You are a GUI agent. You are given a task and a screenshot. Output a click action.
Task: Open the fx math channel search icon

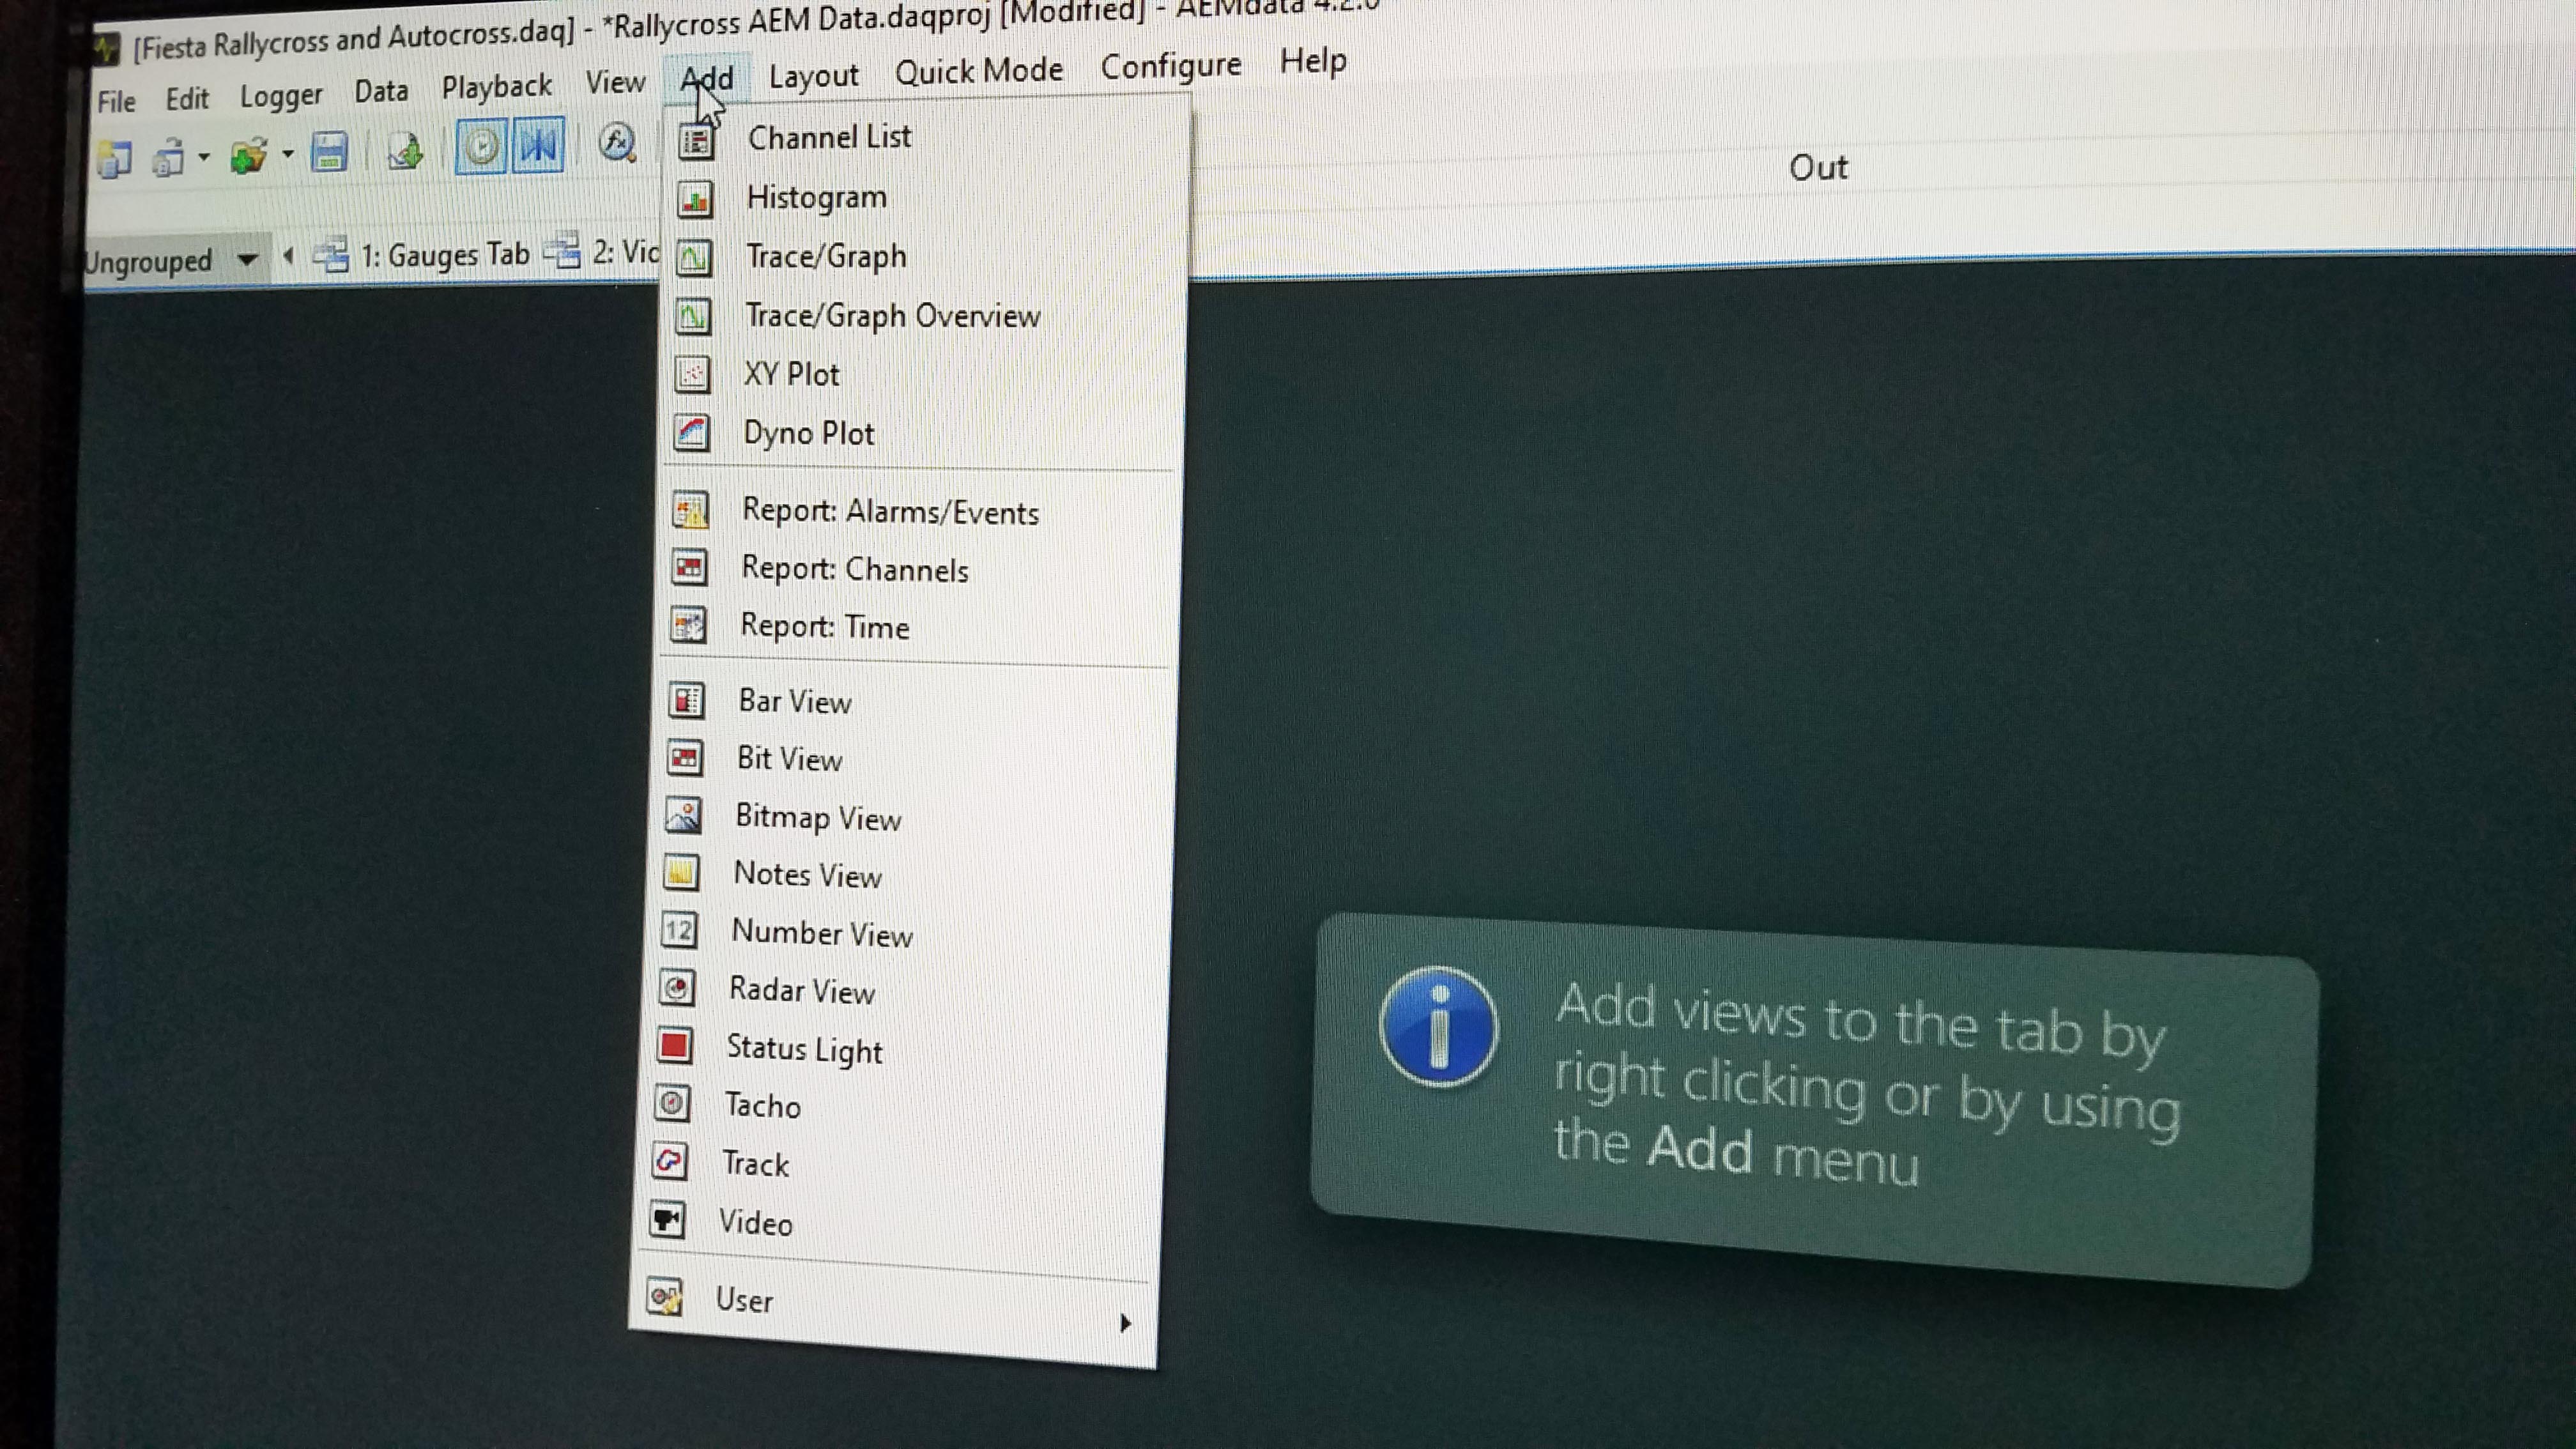[x=617, y=142]
